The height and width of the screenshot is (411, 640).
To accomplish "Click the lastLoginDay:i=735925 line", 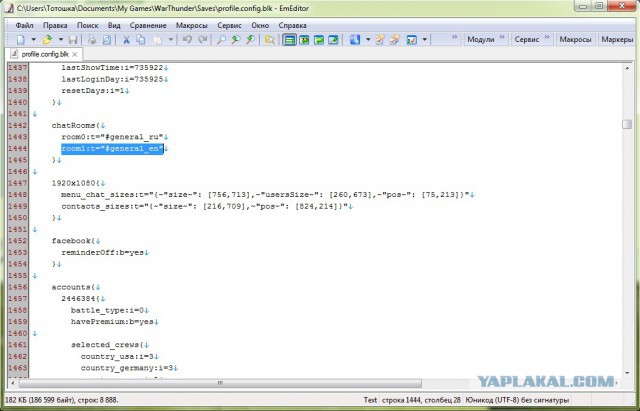I will coord(112,79).
